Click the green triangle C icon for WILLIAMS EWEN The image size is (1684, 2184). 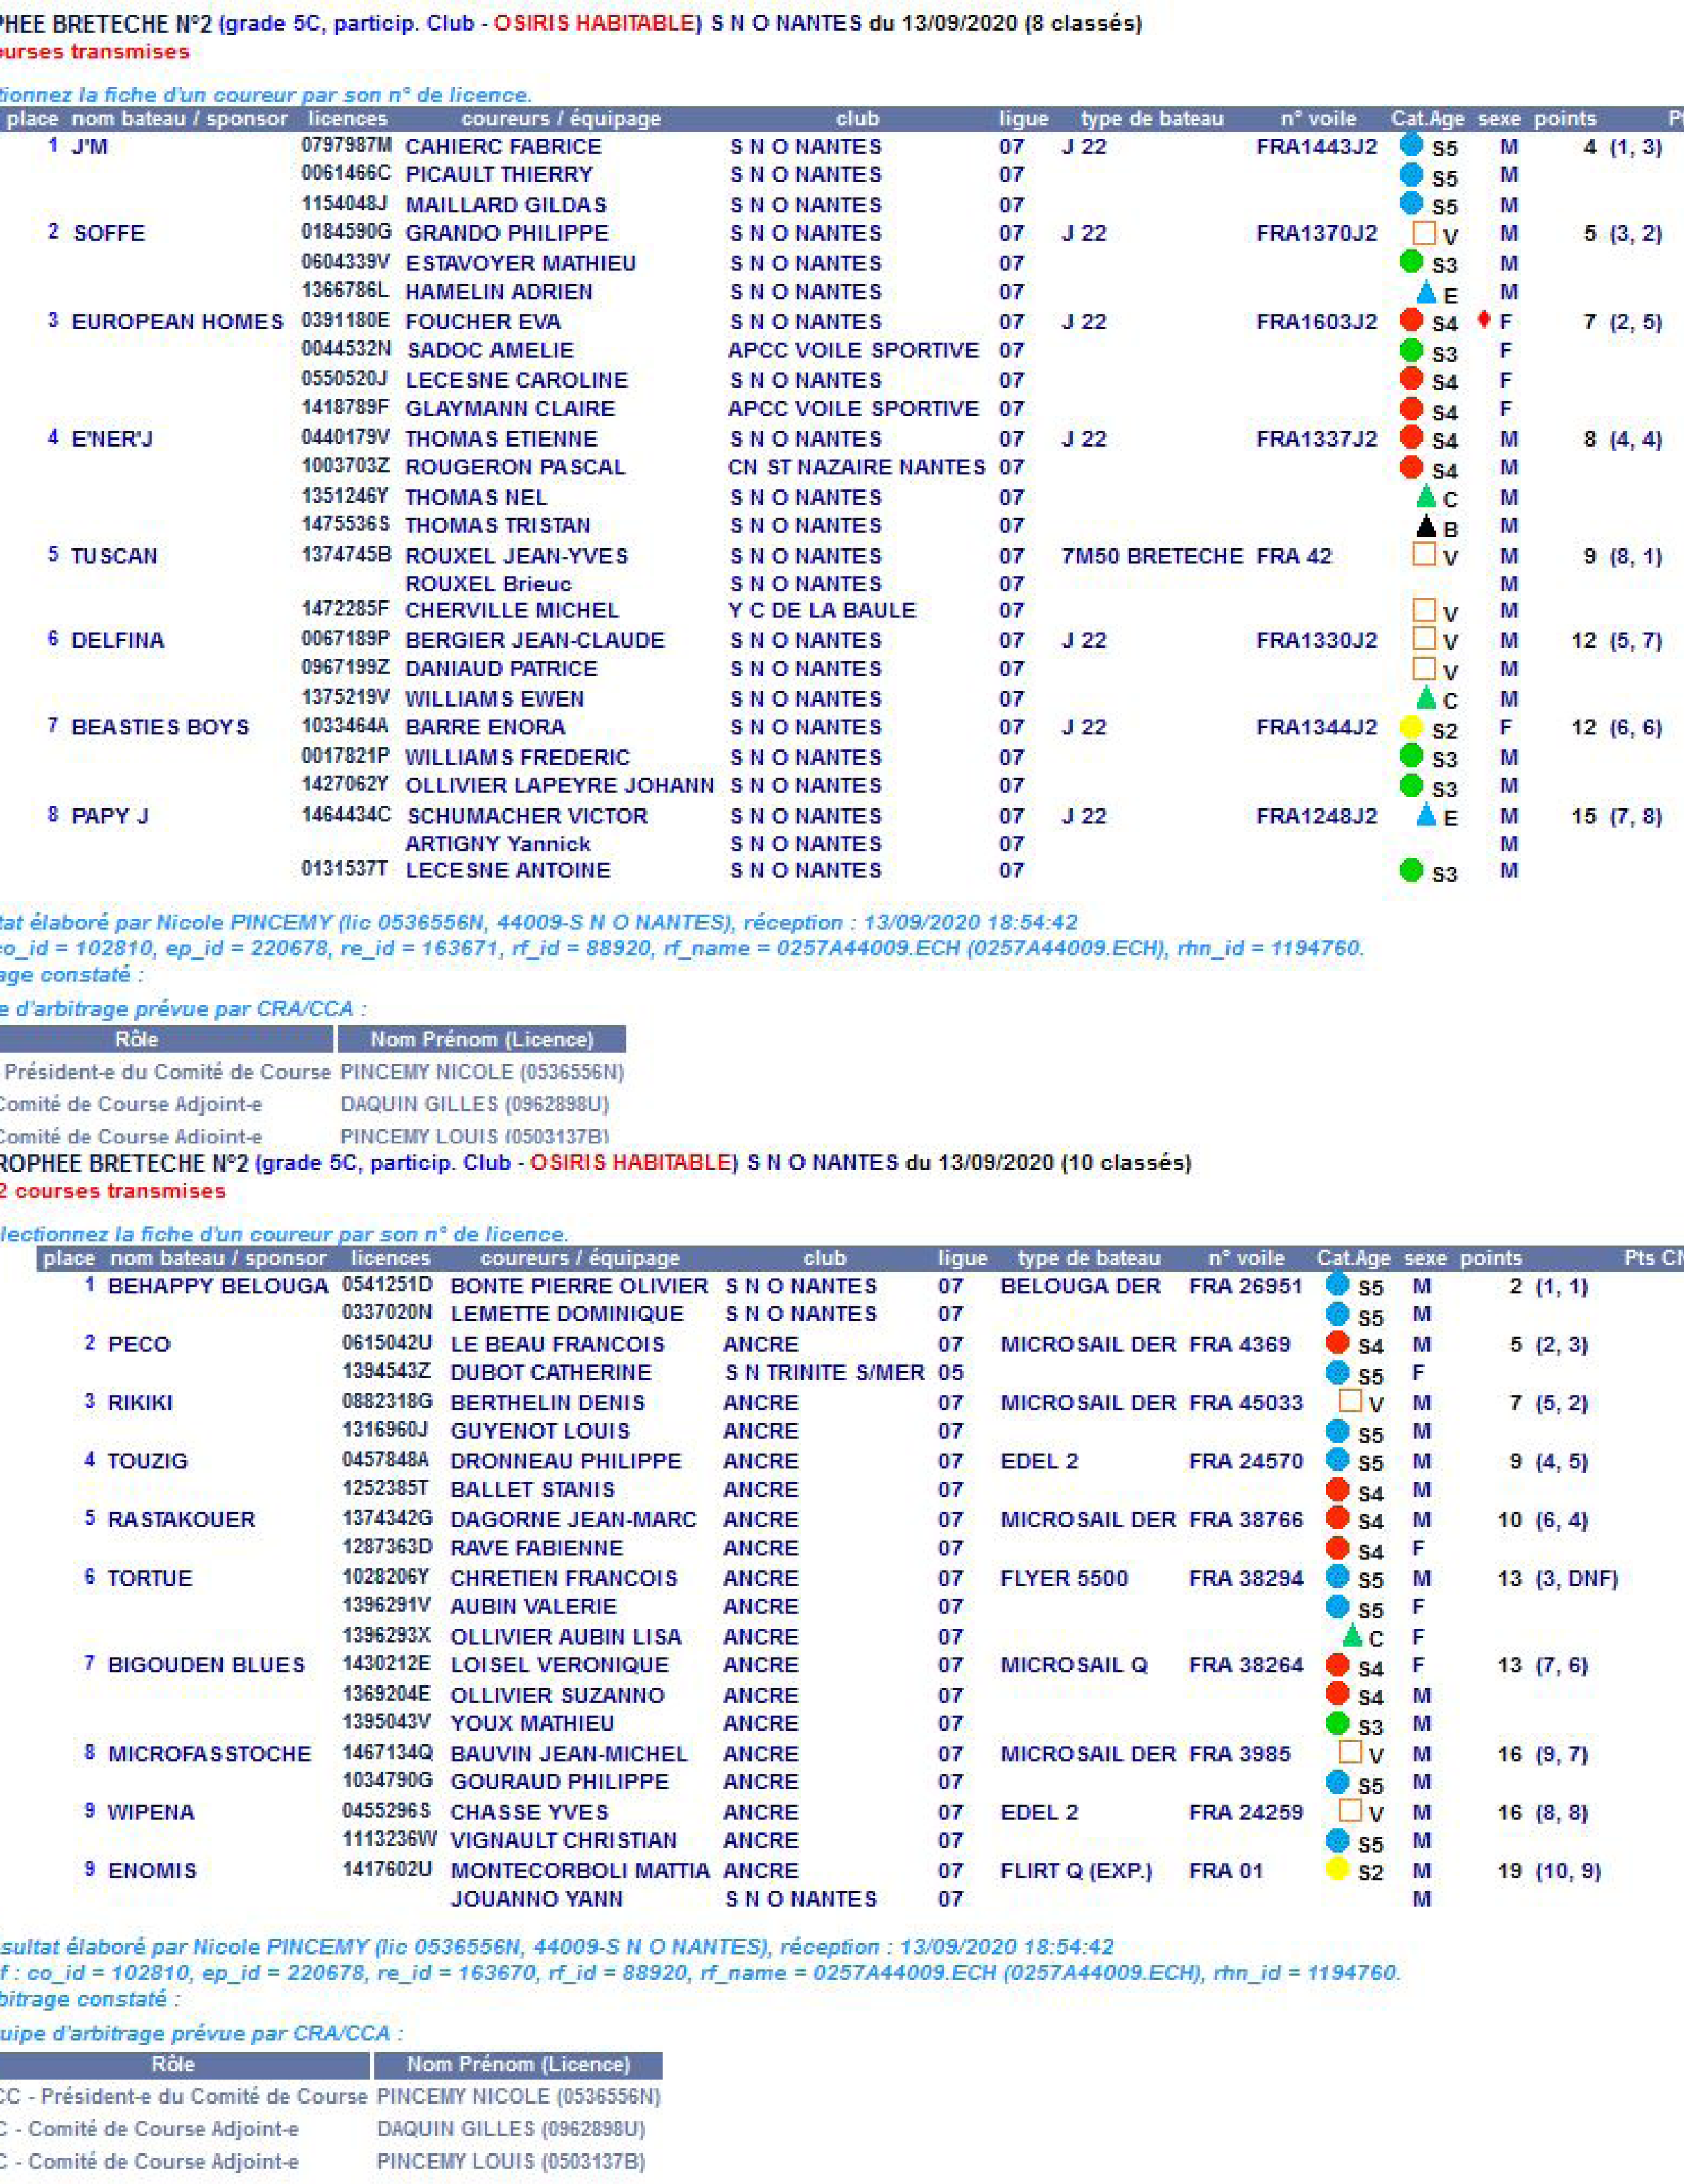coord(1427,698)
